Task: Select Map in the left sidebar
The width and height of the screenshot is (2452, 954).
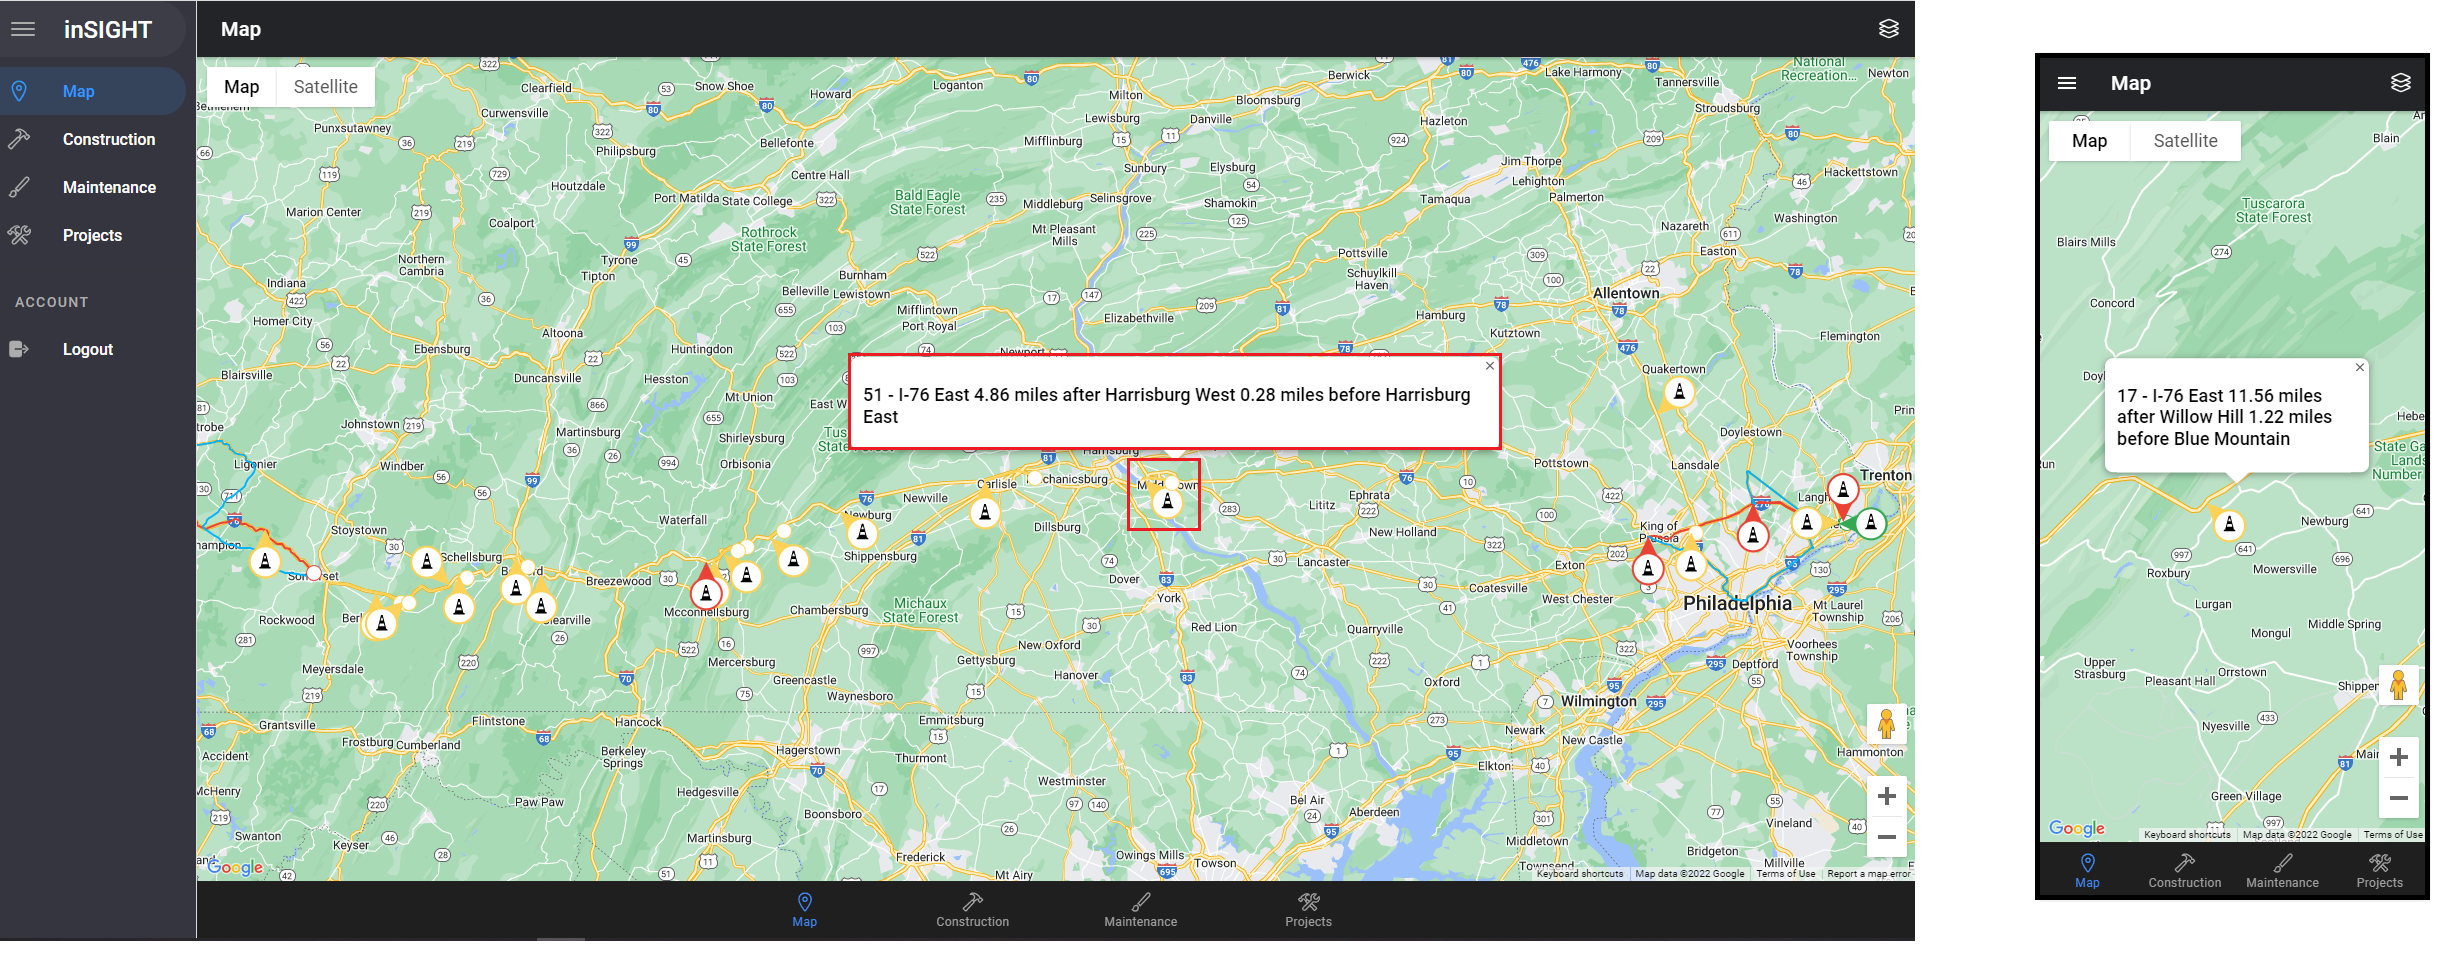Action: 92,91
